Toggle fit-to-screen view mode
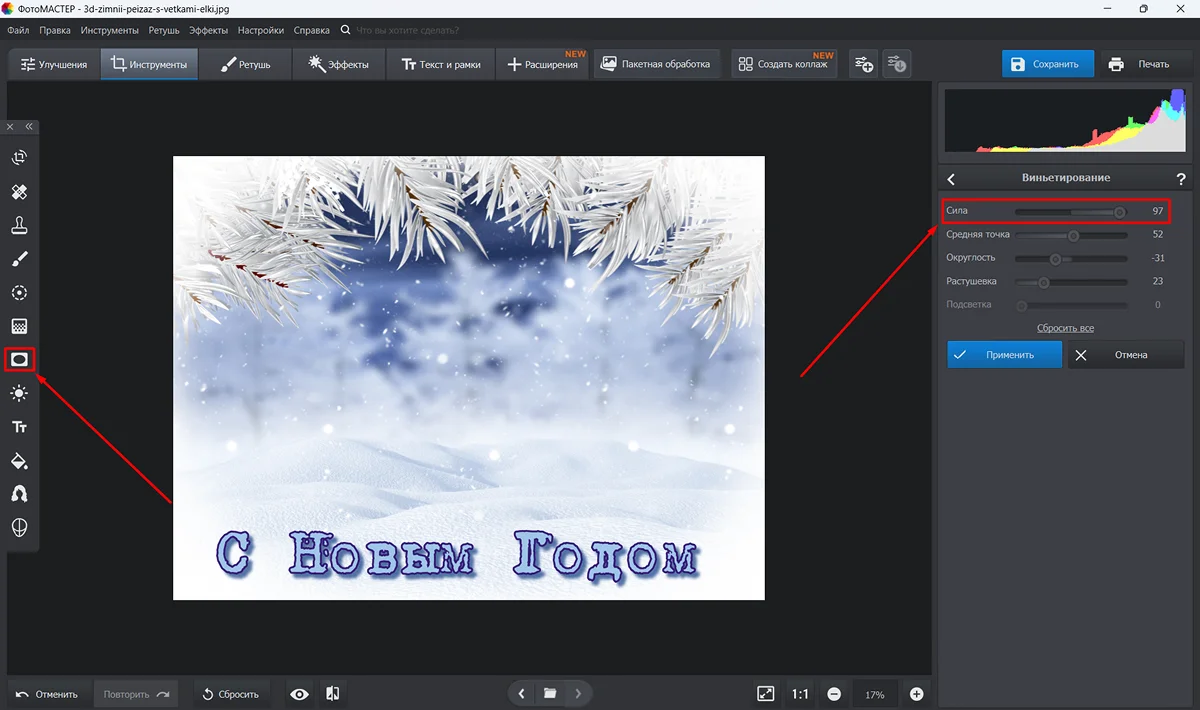The height and width of the screenshot is (710, 1200). 765,694
